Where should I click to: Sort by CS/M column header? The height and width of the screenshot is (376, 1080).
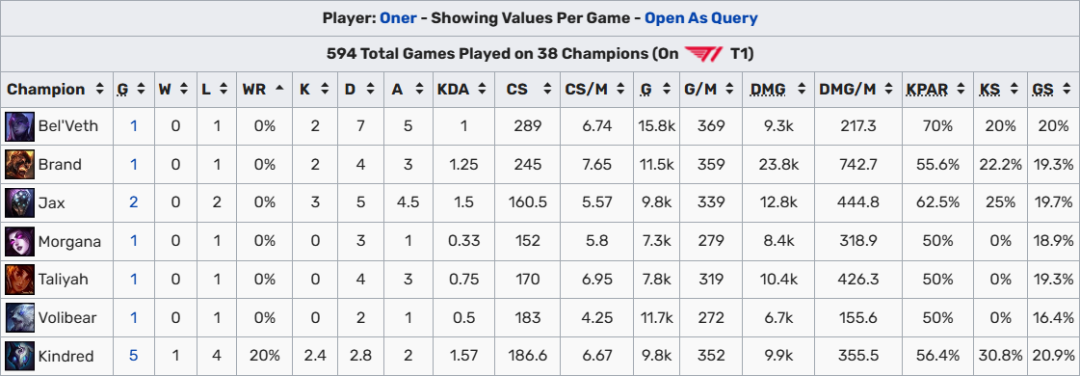click(594, 89)
